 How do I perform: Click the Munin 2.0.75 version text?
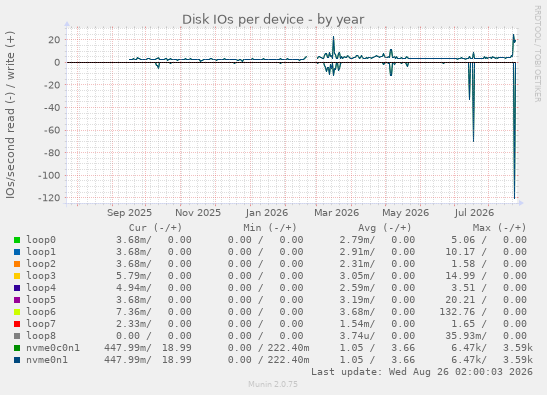coord(273,384)
